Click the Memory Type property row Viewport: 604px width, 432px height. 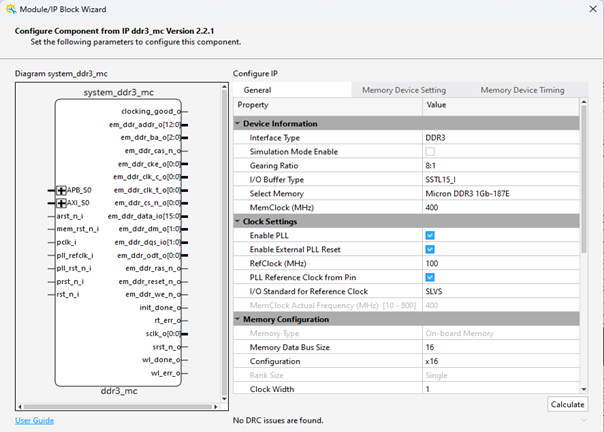(x=406, y=333)
